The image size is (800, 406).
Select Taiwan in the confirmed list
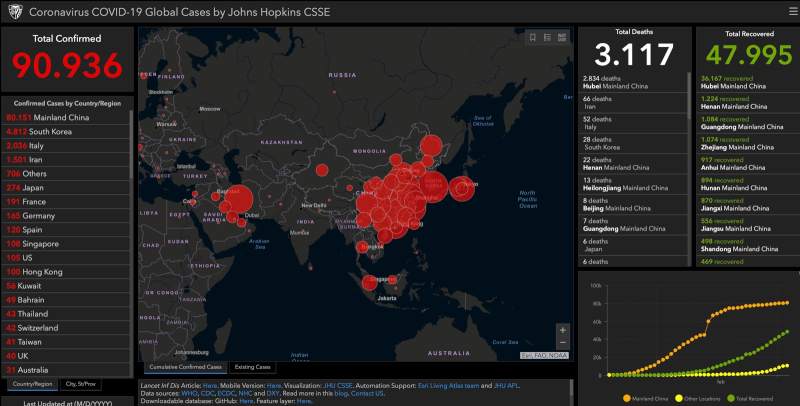click(66, 342)
